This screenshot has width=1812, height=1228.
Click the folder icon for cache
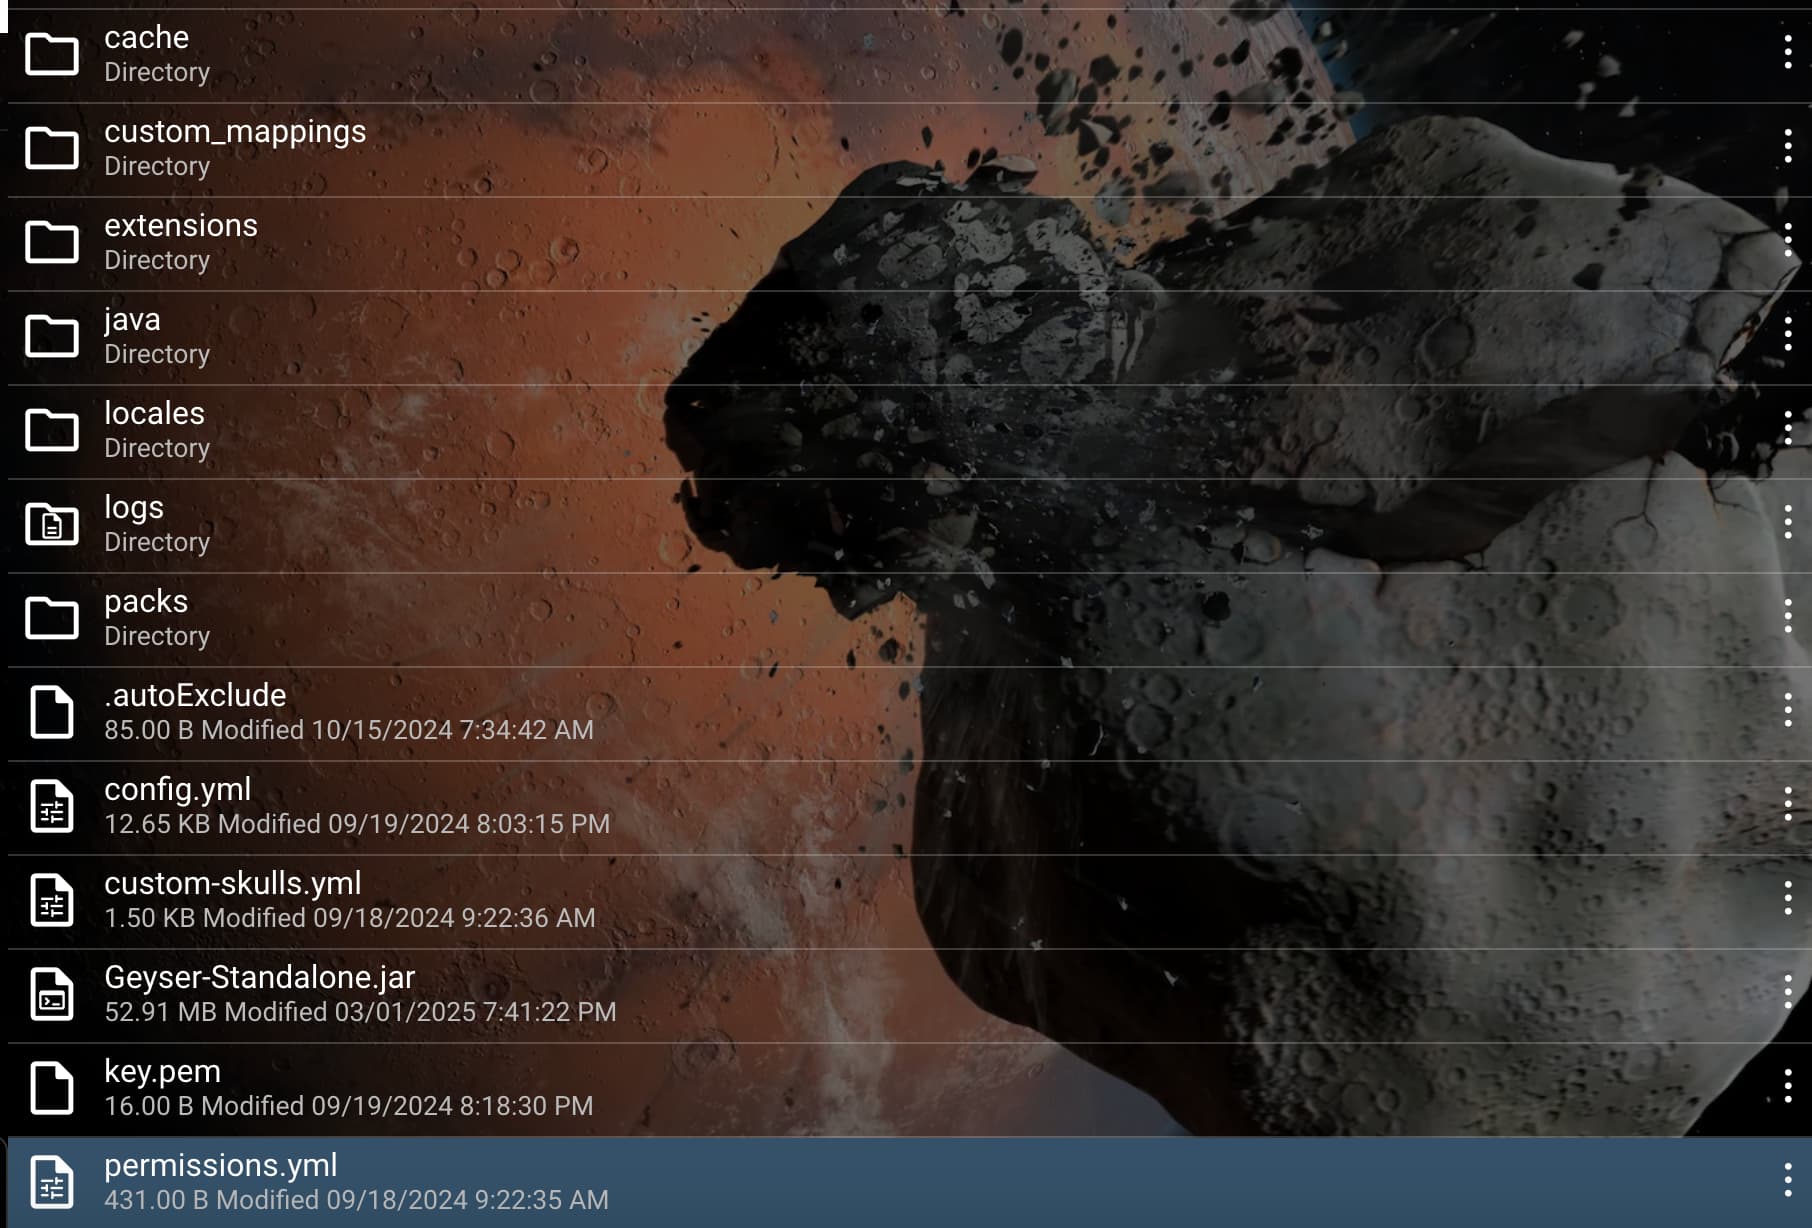[52, 54]
